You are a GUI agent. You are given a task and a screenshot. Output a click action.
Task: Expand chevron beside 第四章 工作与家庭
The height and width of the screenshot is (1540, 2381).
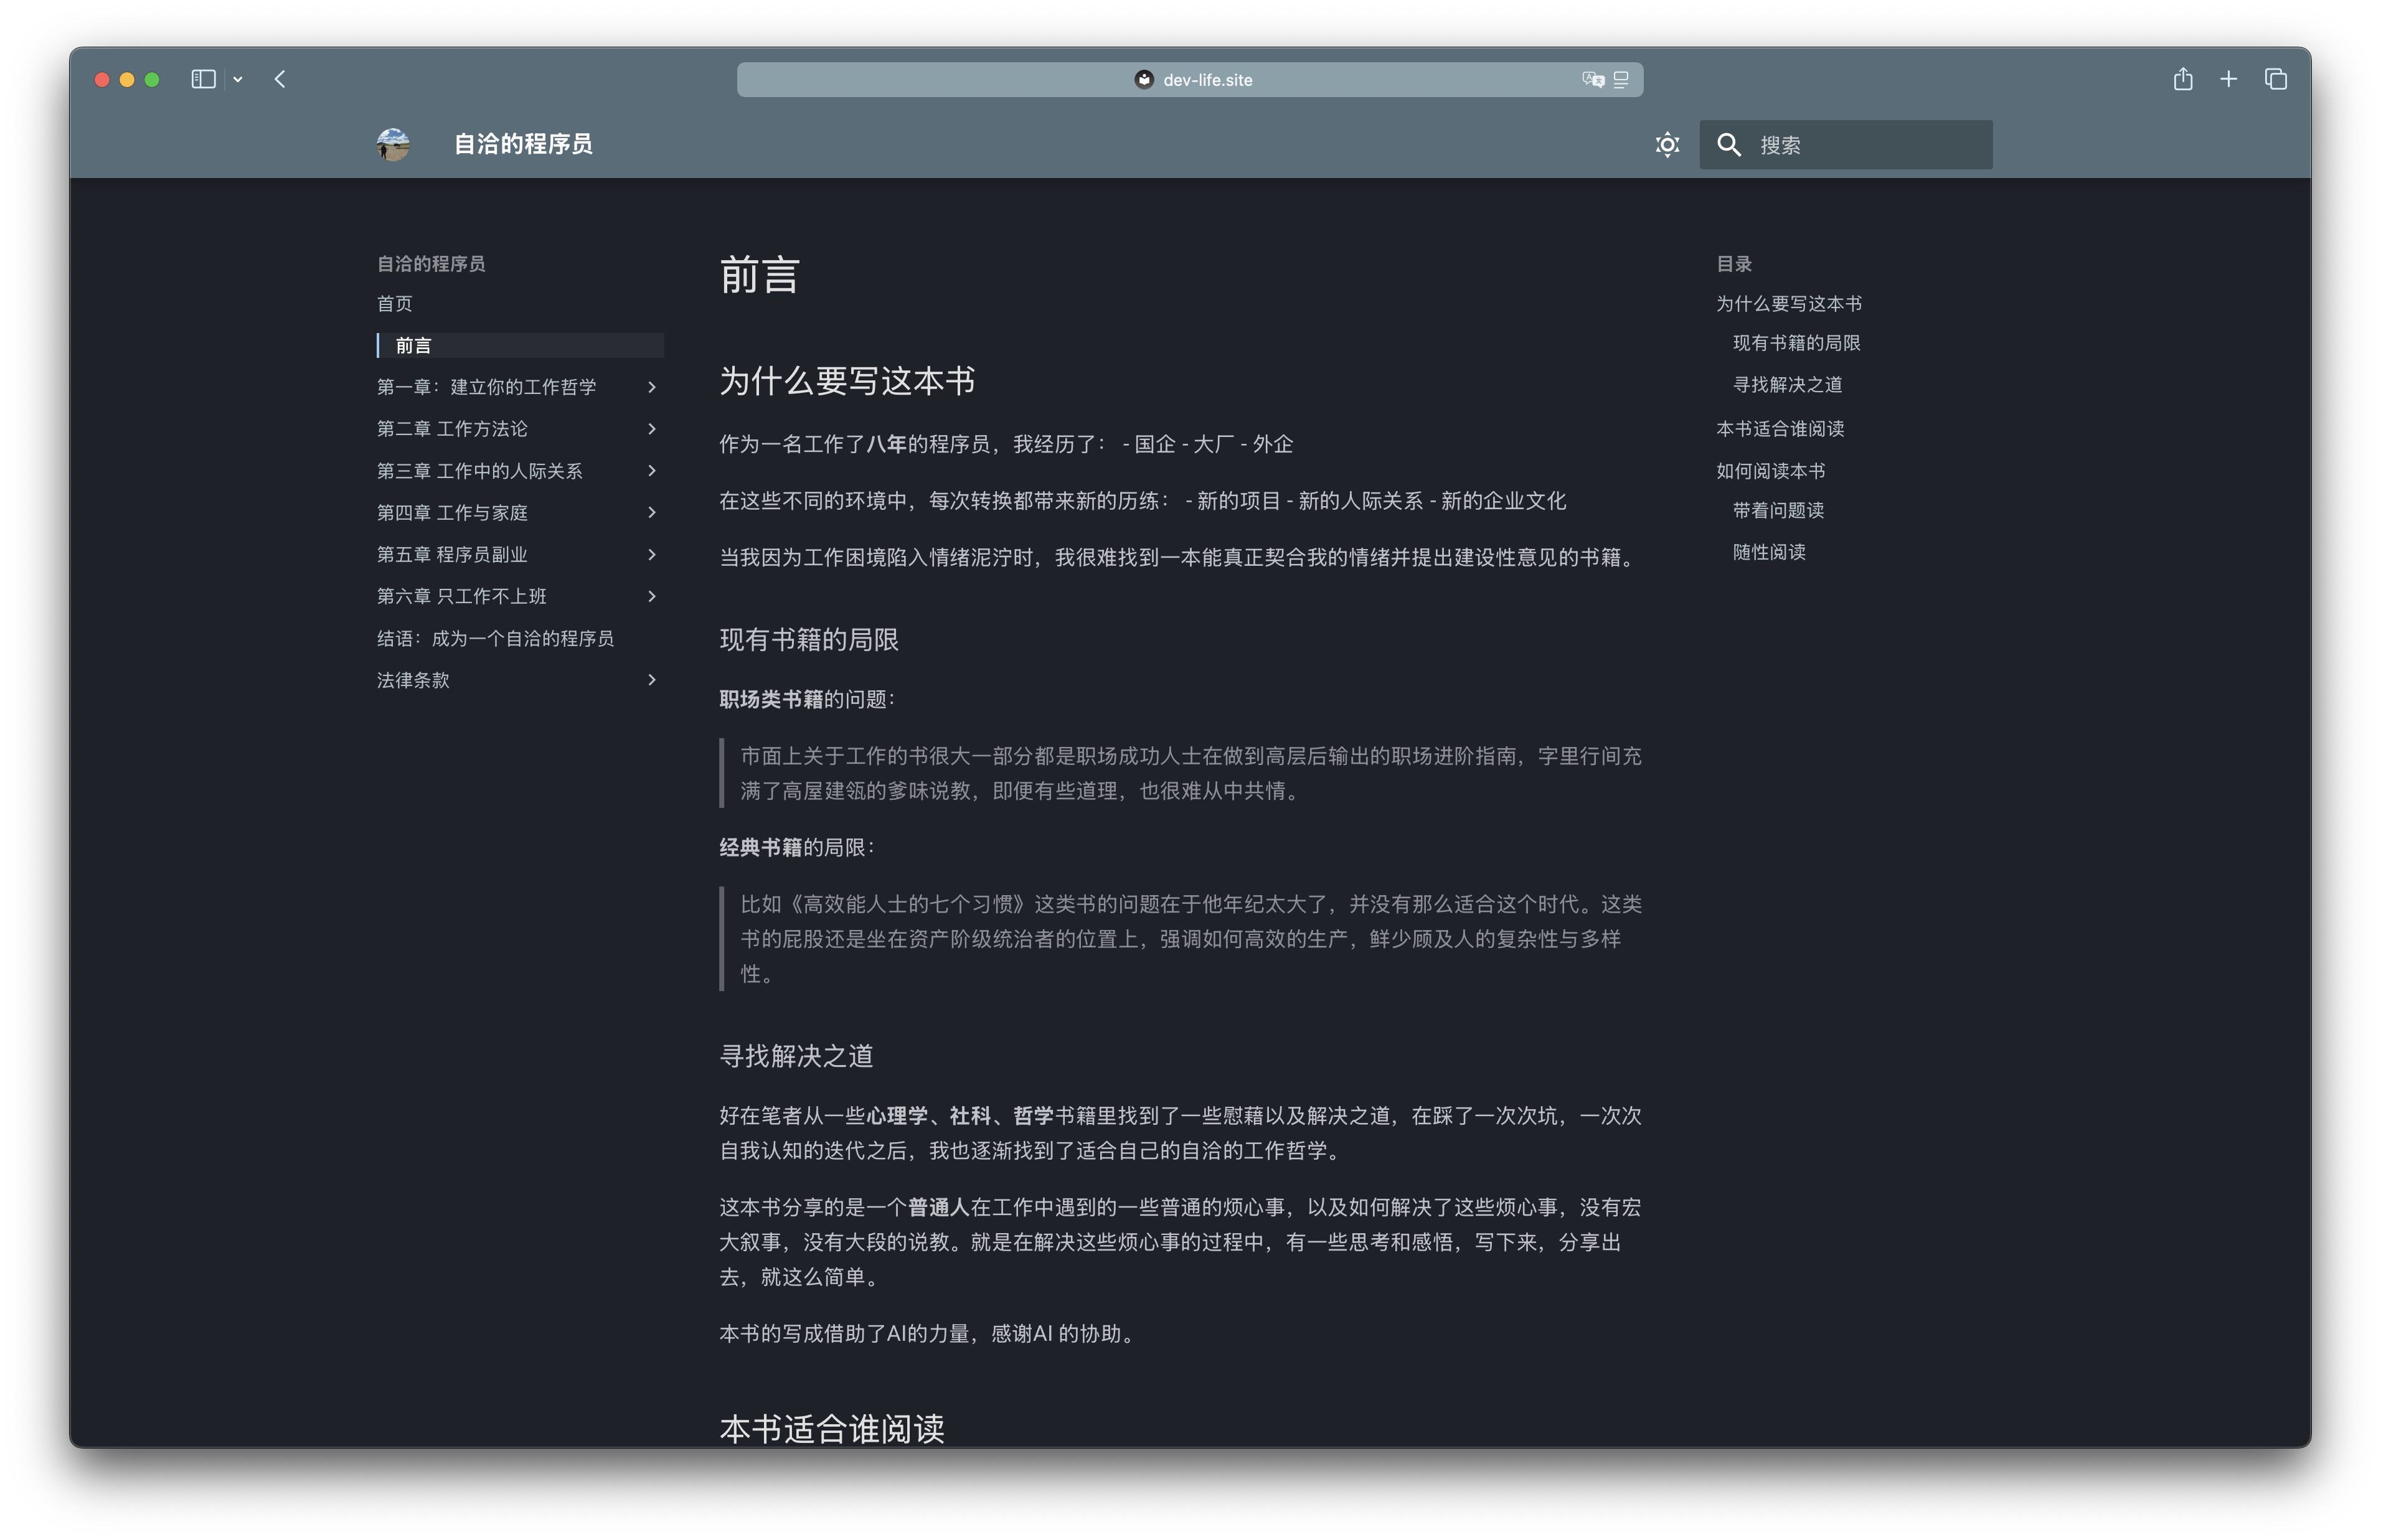(x=652, y=512)
